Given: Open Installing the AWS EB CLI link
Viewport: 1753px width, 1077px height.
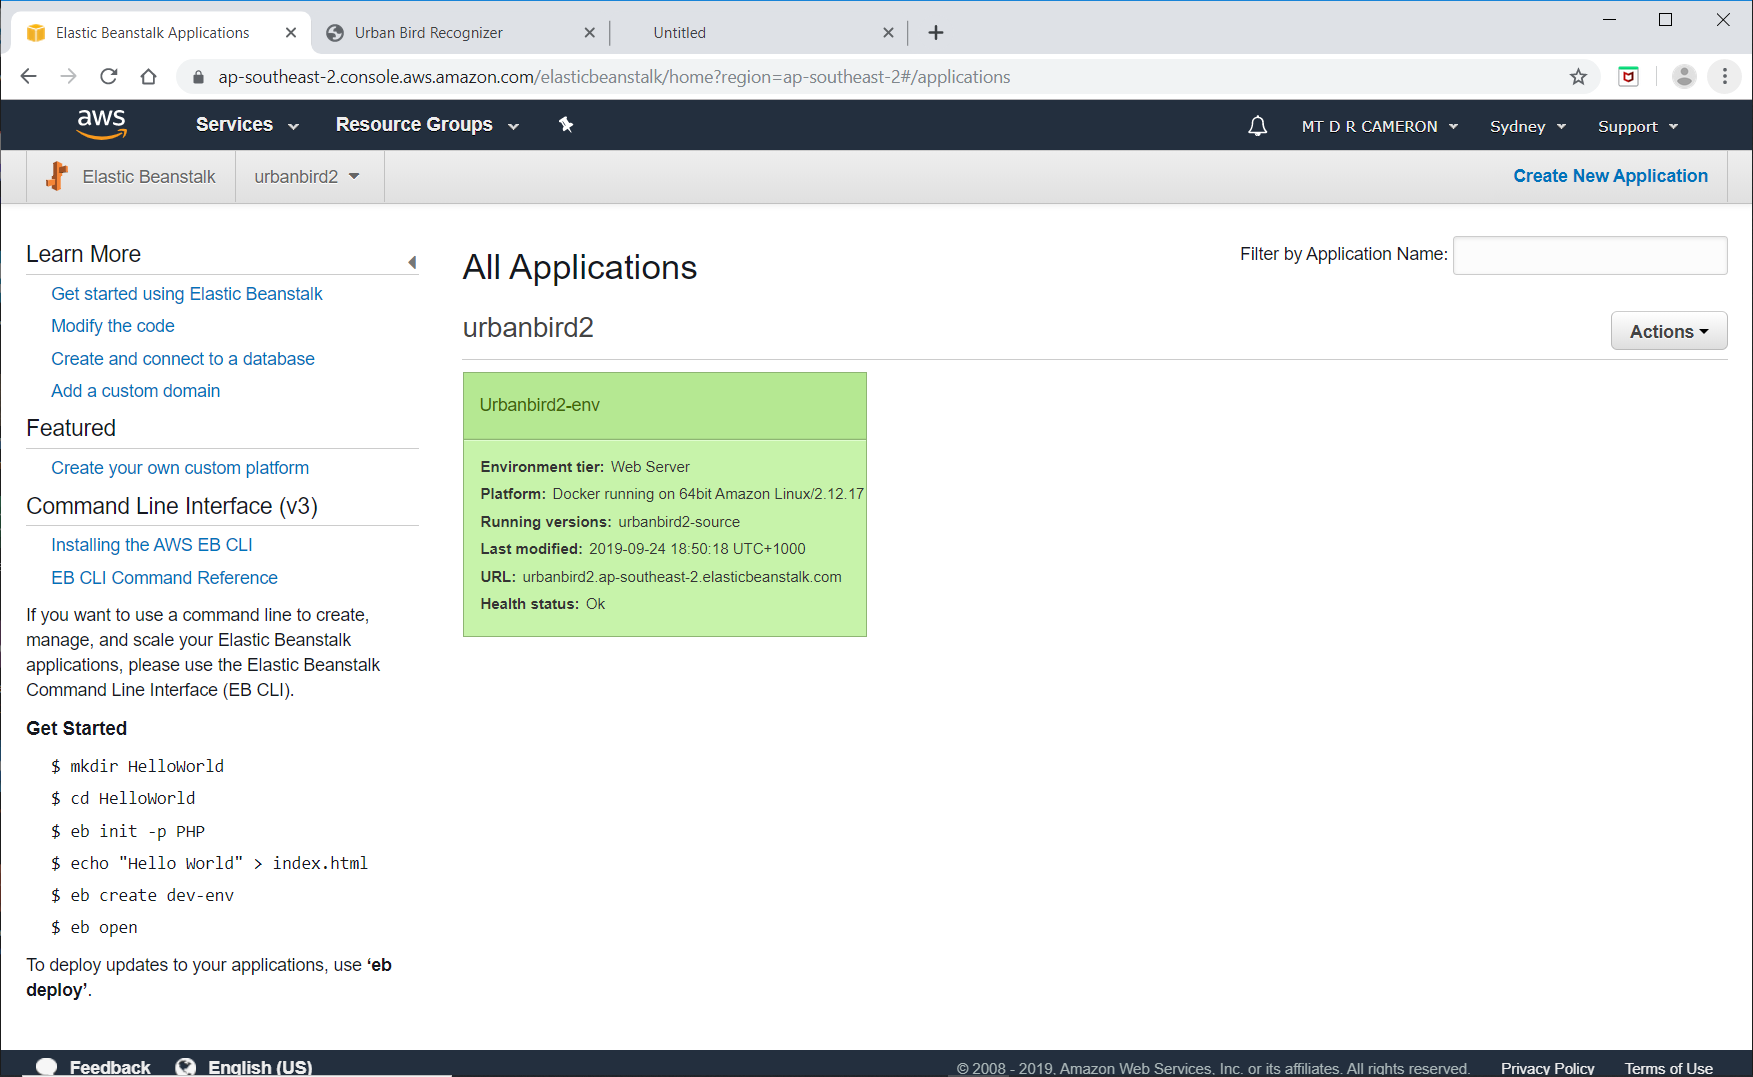Looking at the screenshot, I should point(152,545).
